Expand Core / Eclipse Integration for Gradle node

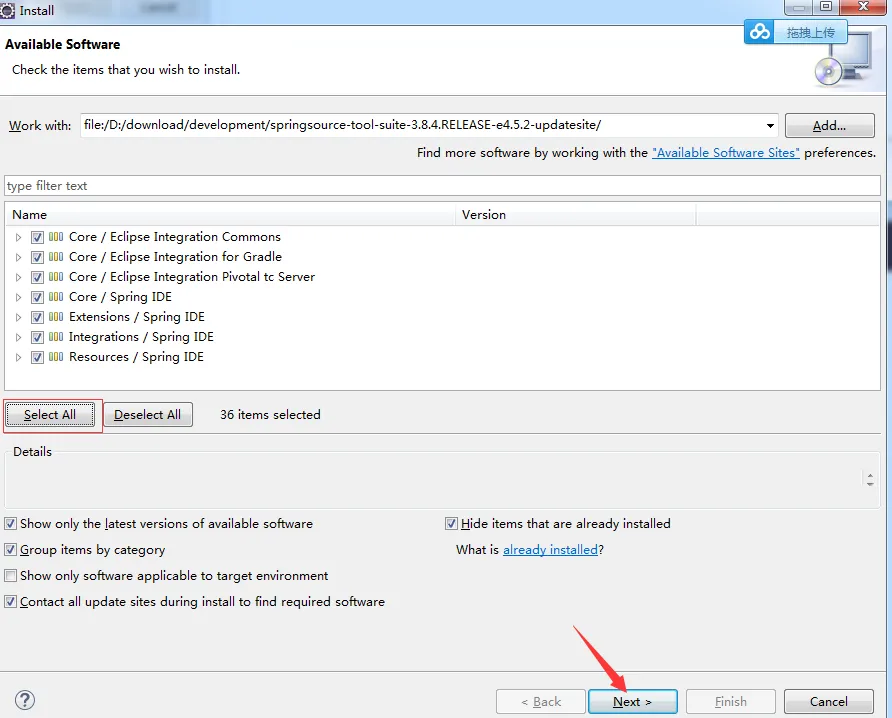click(18, 257)
